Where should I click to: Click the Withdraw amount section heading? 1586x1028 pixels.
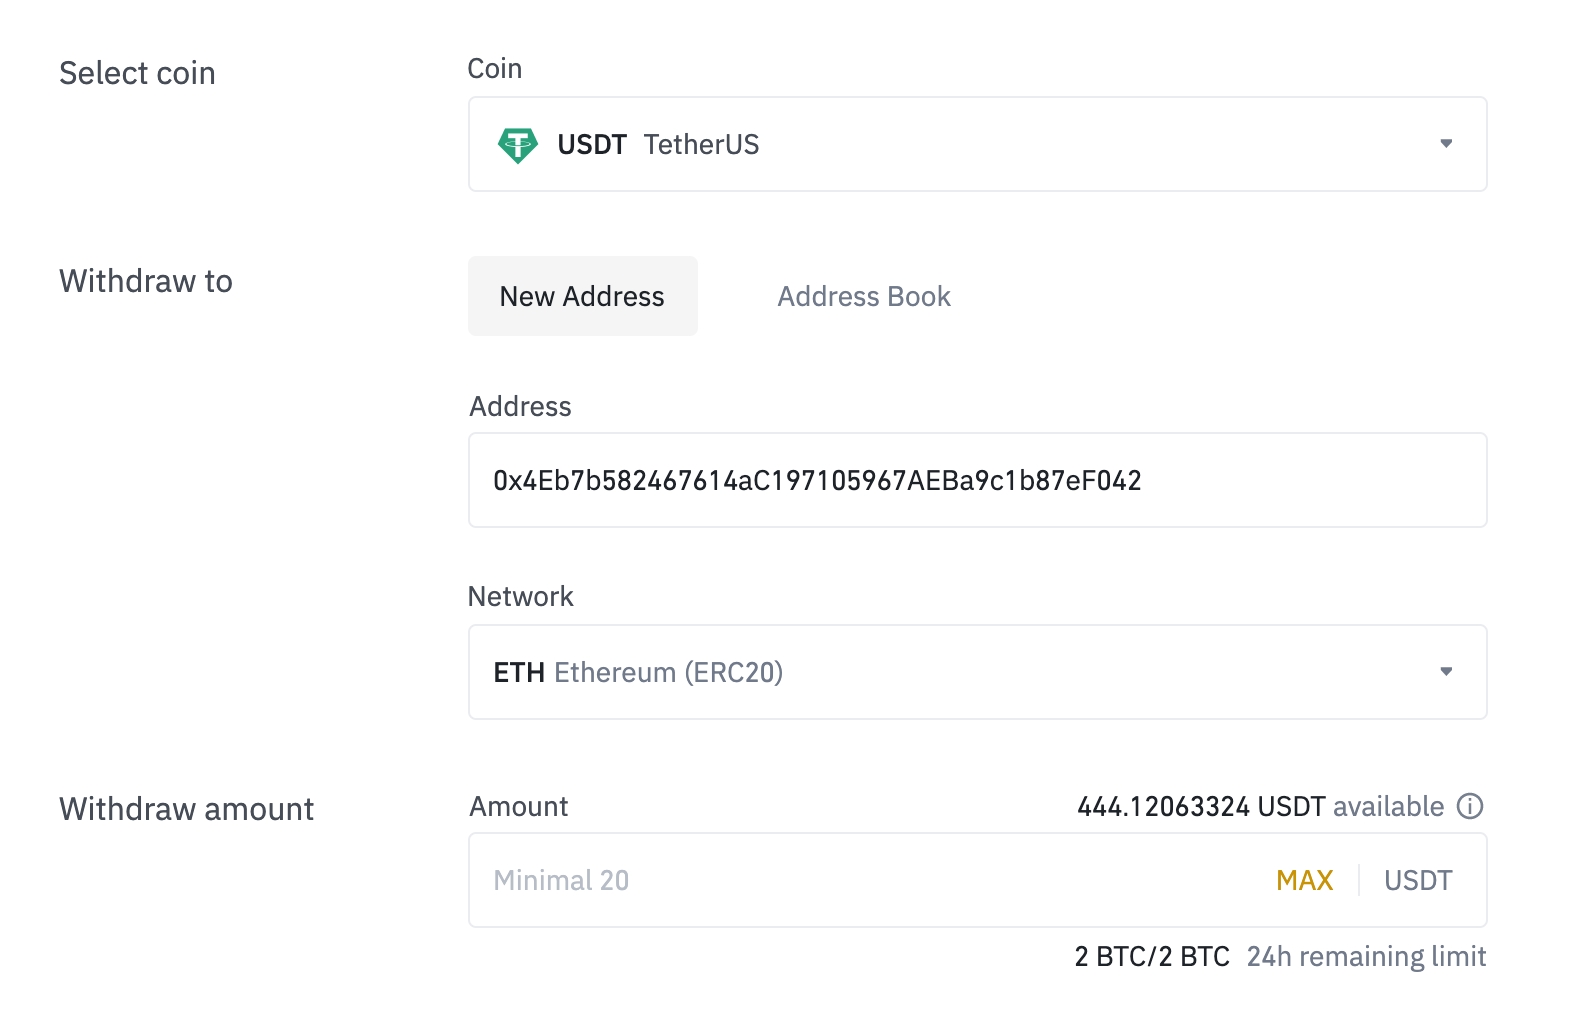coord(186,809)
